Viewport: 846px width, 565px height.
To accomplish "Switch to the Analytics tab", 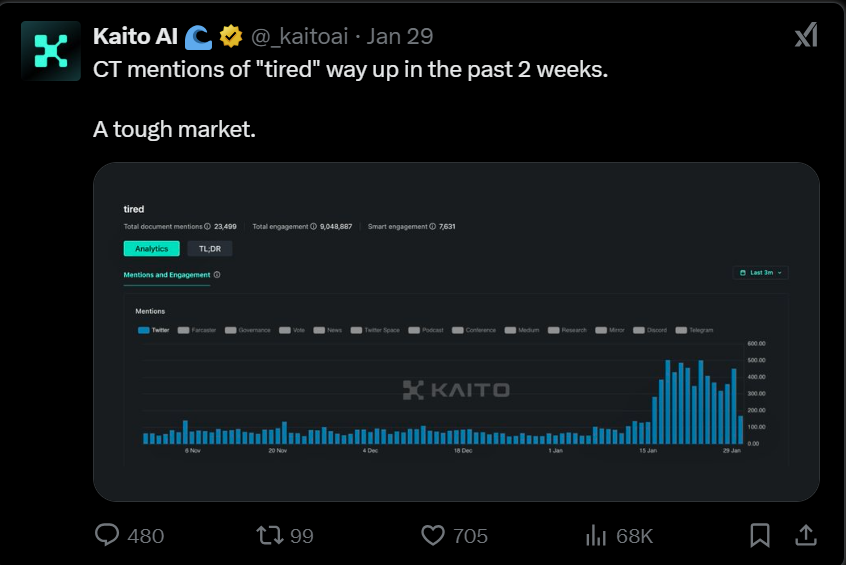I will click(151, 249).
